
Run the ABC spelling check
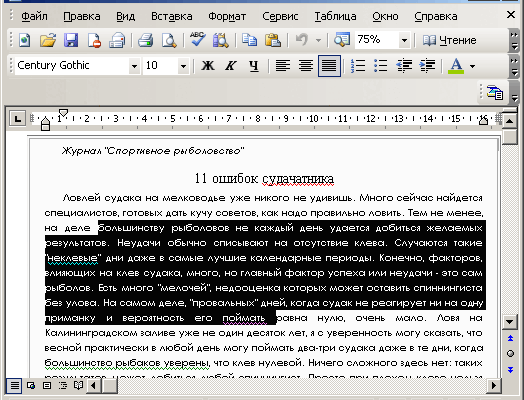tap(198, 40)
